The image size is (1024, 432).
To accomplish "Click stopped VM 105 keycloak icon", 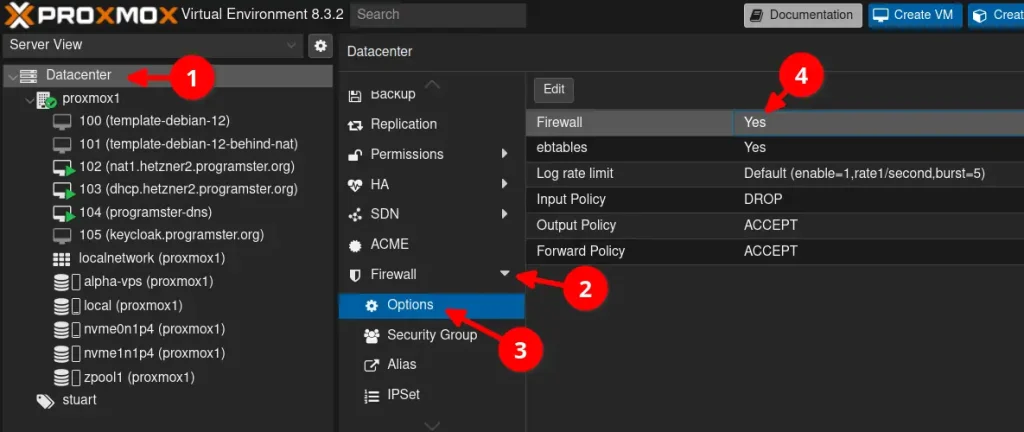I will [61, 235].
